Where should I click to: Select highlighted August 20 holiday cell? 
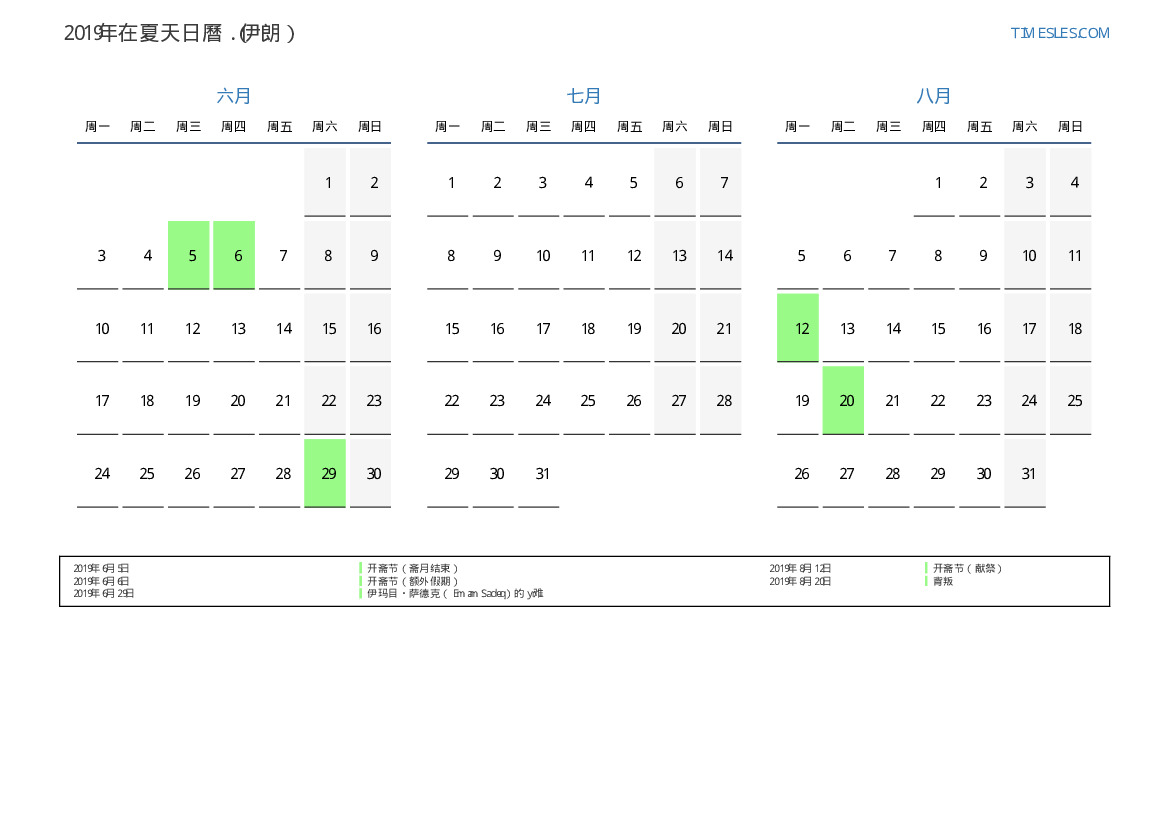point(843,400)
